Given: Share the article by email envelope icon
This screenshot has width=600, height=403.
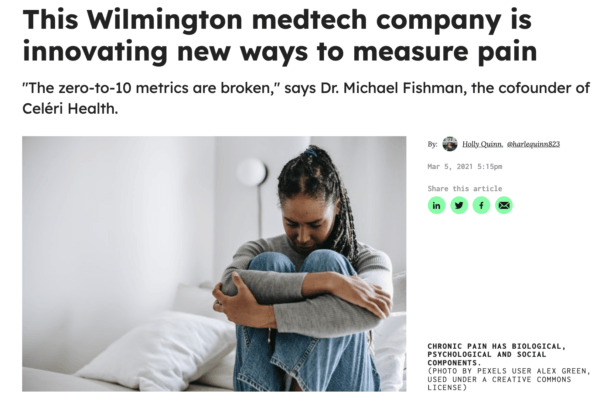Looking at the screenshot, I should point(504,205).
